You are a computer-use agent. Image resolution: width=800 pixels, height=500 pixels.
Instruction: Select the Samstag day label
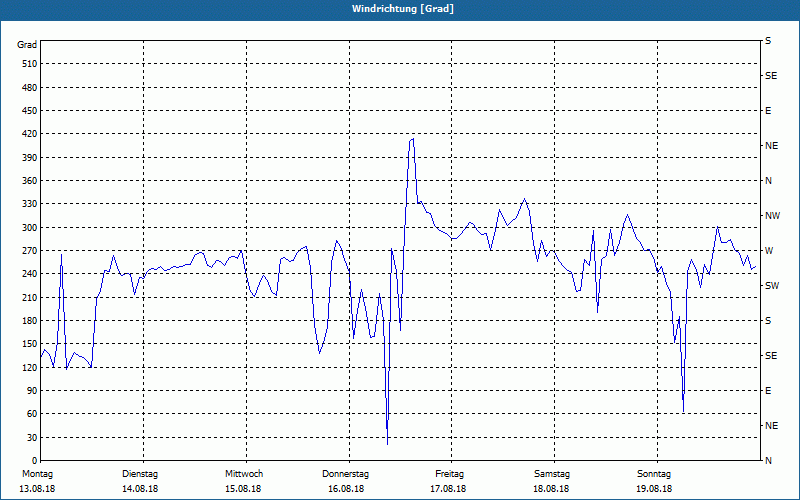point(552,474)
